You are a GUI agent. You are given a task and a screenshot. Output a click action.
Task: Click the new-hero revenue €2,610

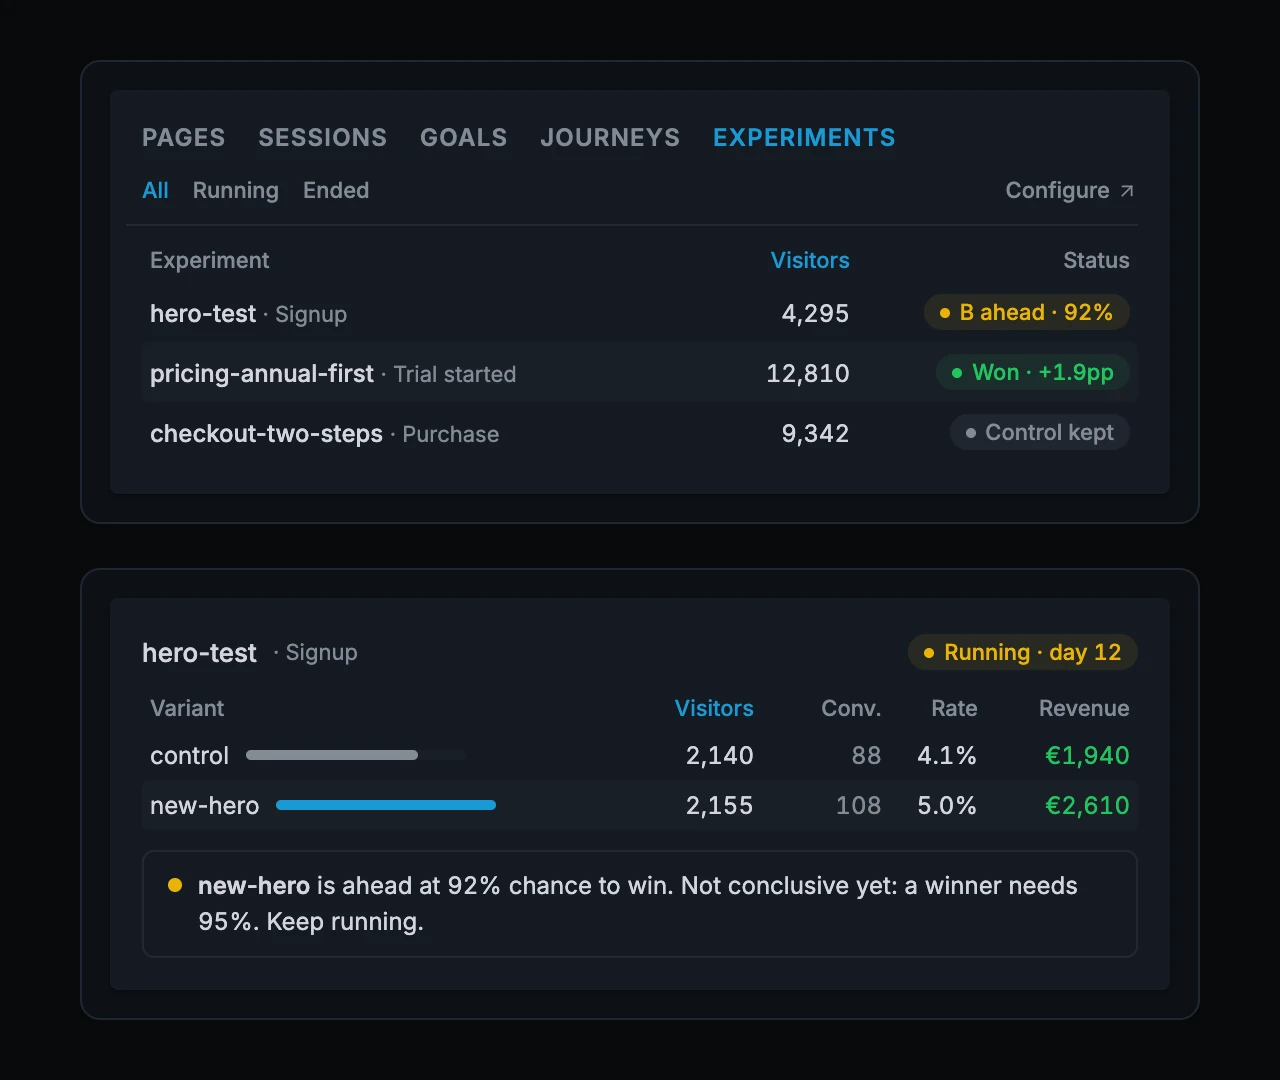(1087, 805)
